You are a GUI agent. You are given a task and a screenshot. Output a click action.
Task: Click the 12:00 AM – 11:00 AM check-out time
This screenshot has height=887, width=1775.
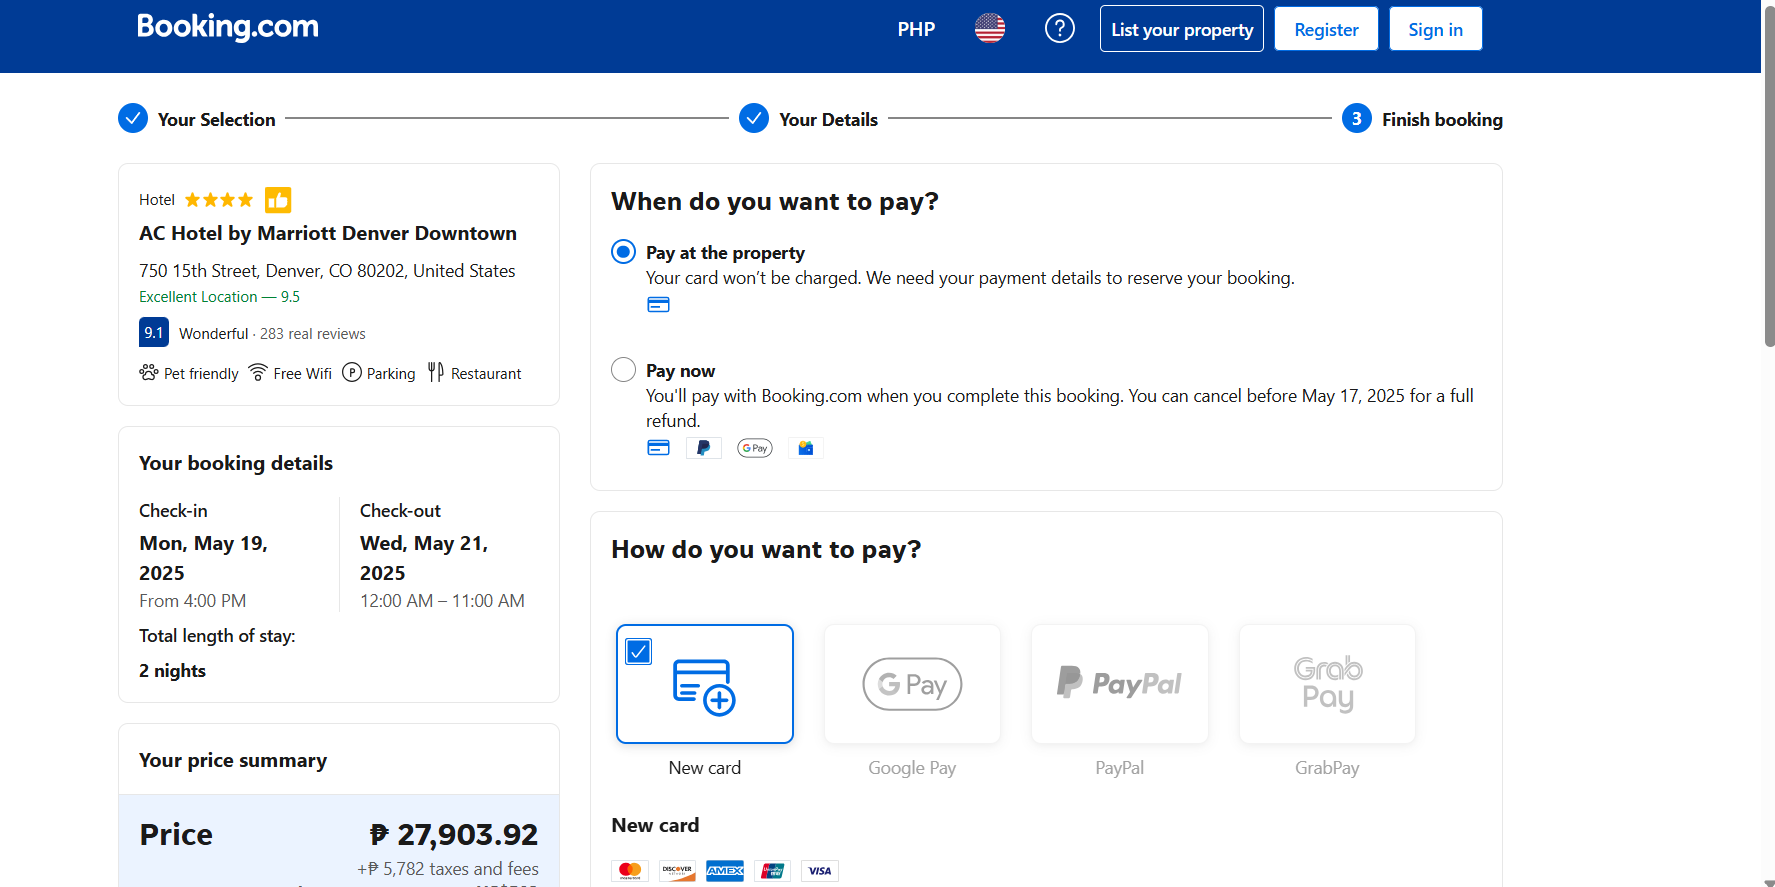pos(442,601)
